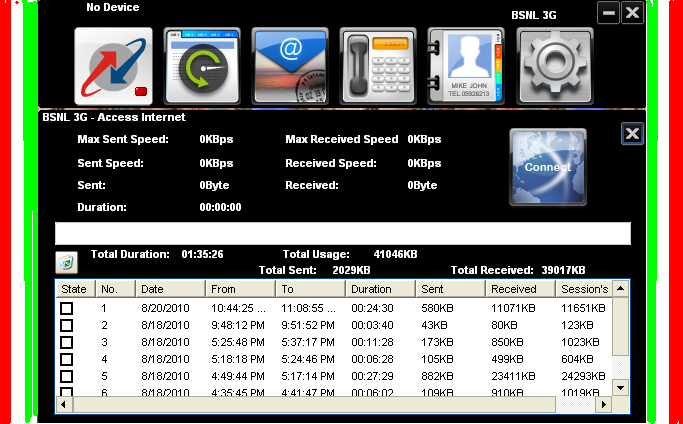Click the vertical scrollbar down arrow
Image resolution: width=683 pixels, height=424 pixels.
tap(621, 387)
